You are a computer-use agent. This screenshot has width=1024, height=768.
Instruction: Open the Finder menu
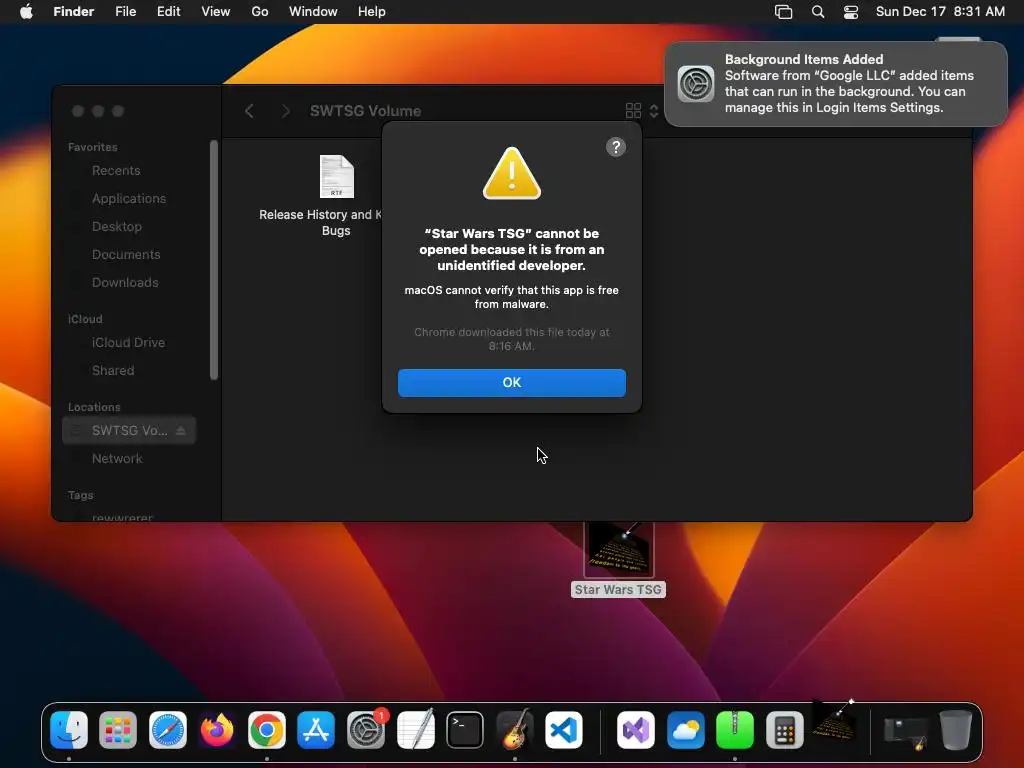[x=74, y=12]
